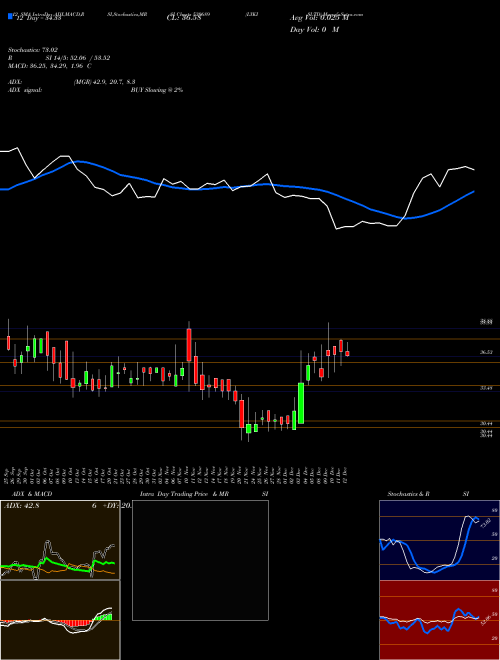Image resolution: width=500 pixels, height=660 pixels.
Task: Click the empty intraday trading price chart box
Action: 200,560
